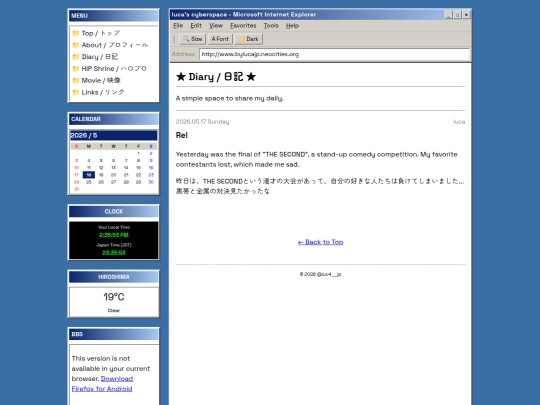Open the Tools menu

pyautogui.click(x=271, y=26)
